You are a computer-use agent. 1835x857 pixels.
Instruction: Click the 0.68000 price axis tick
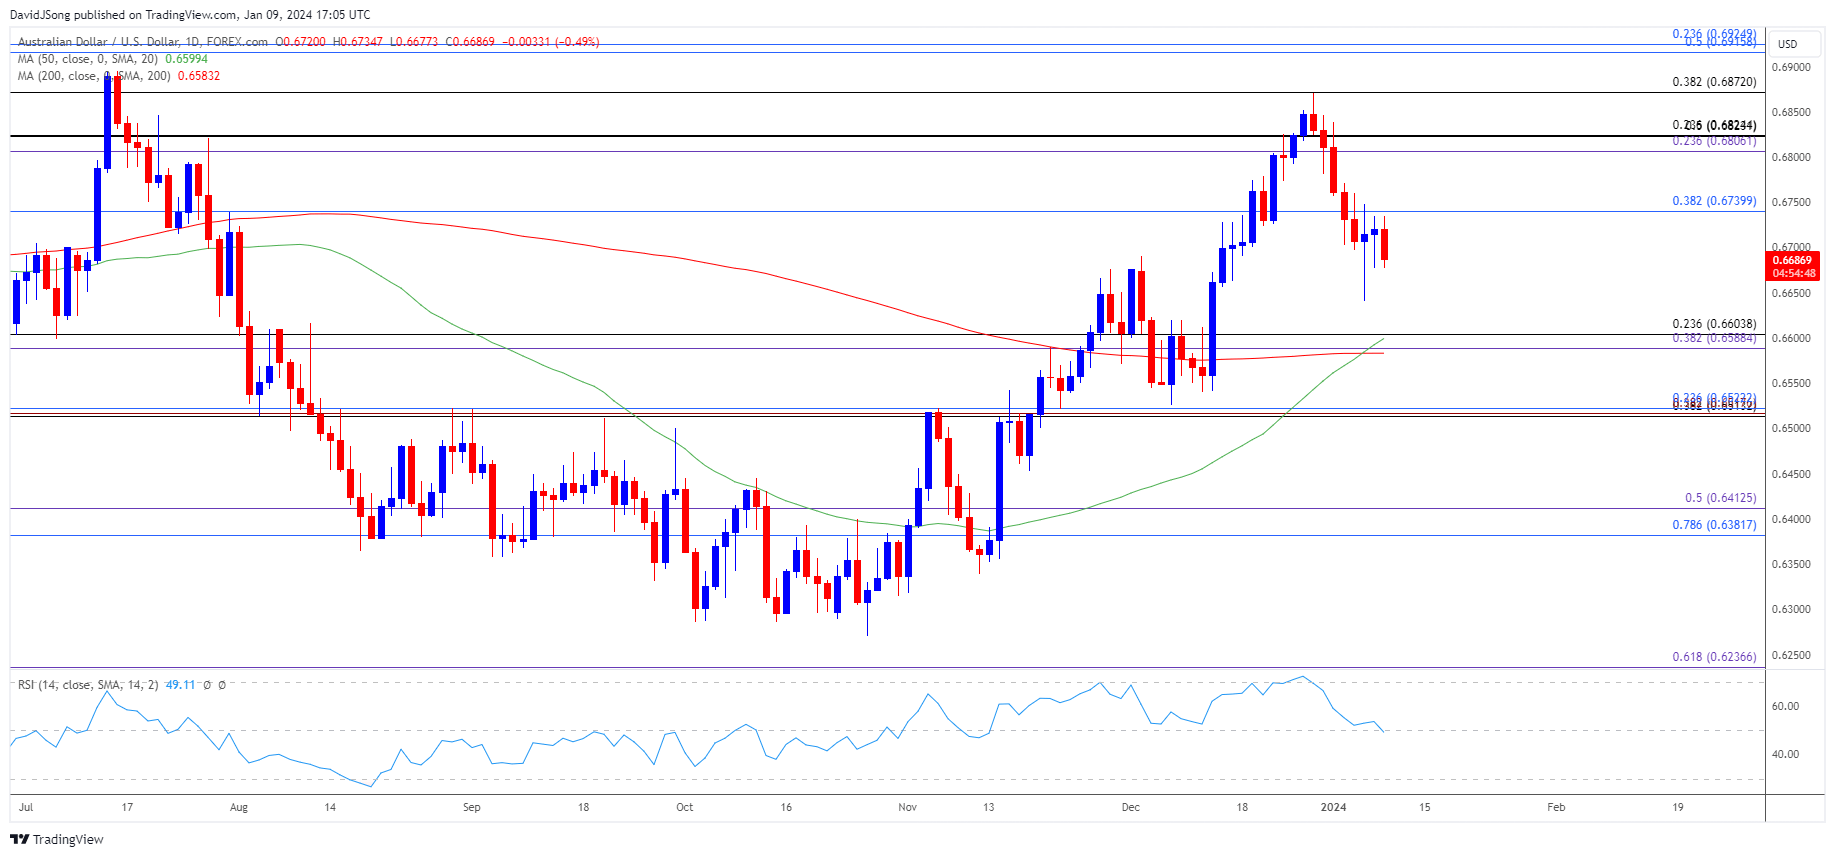click(1791, 157)
